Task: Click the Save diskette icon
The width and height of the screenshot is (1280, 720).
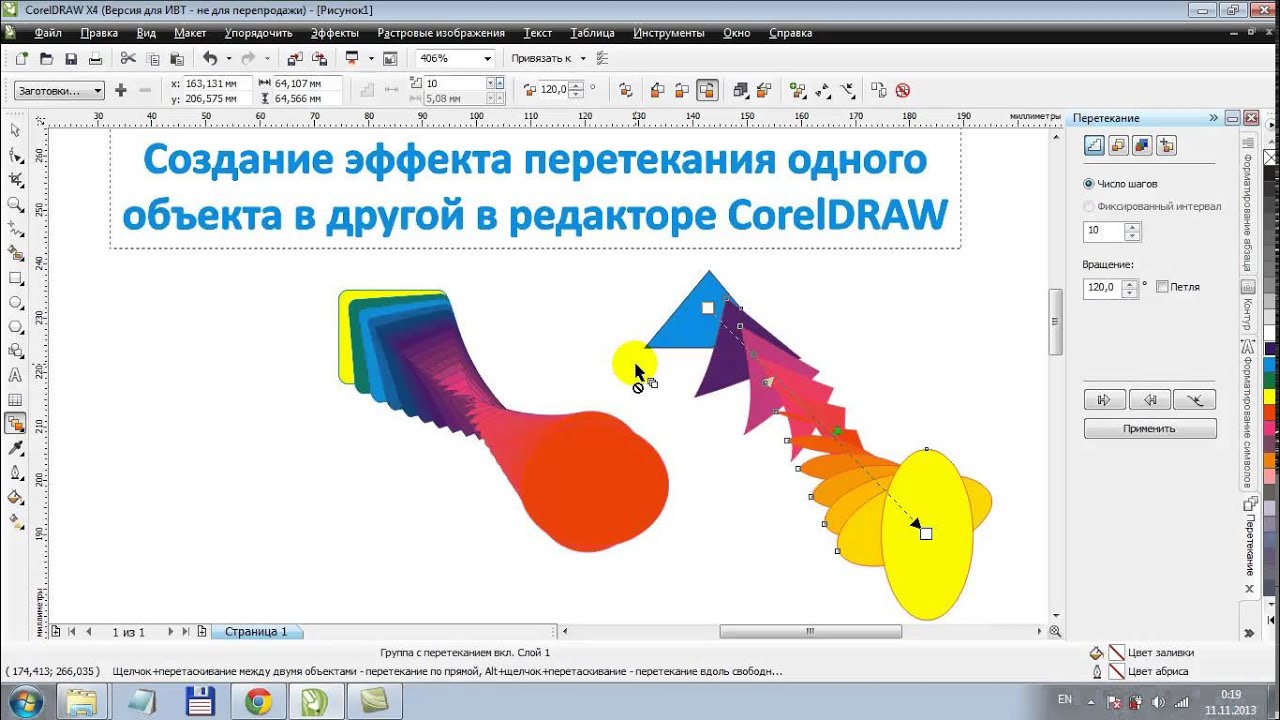Action: pos(71,59)
